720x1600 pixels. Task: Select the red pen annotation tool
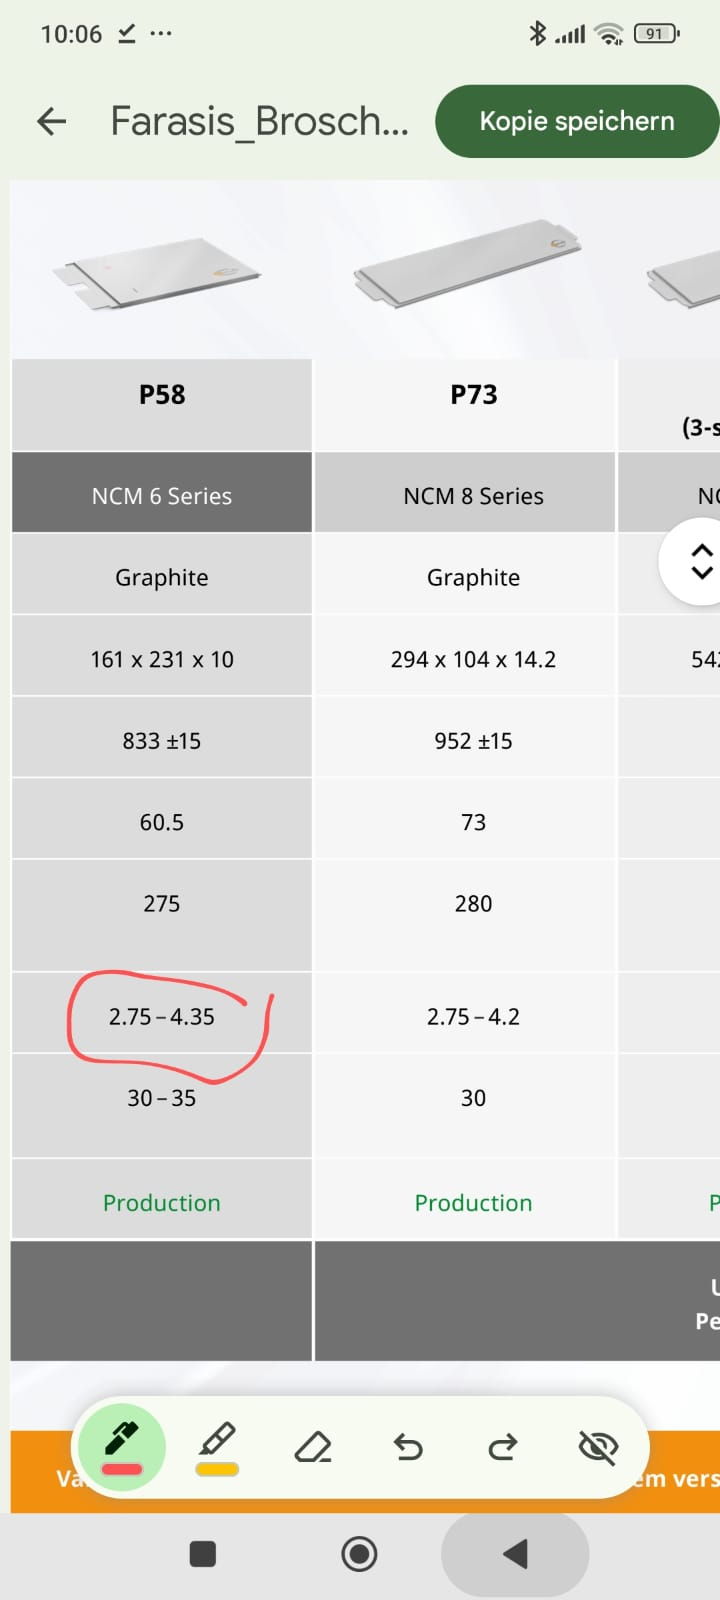[x=121, y=1446]
